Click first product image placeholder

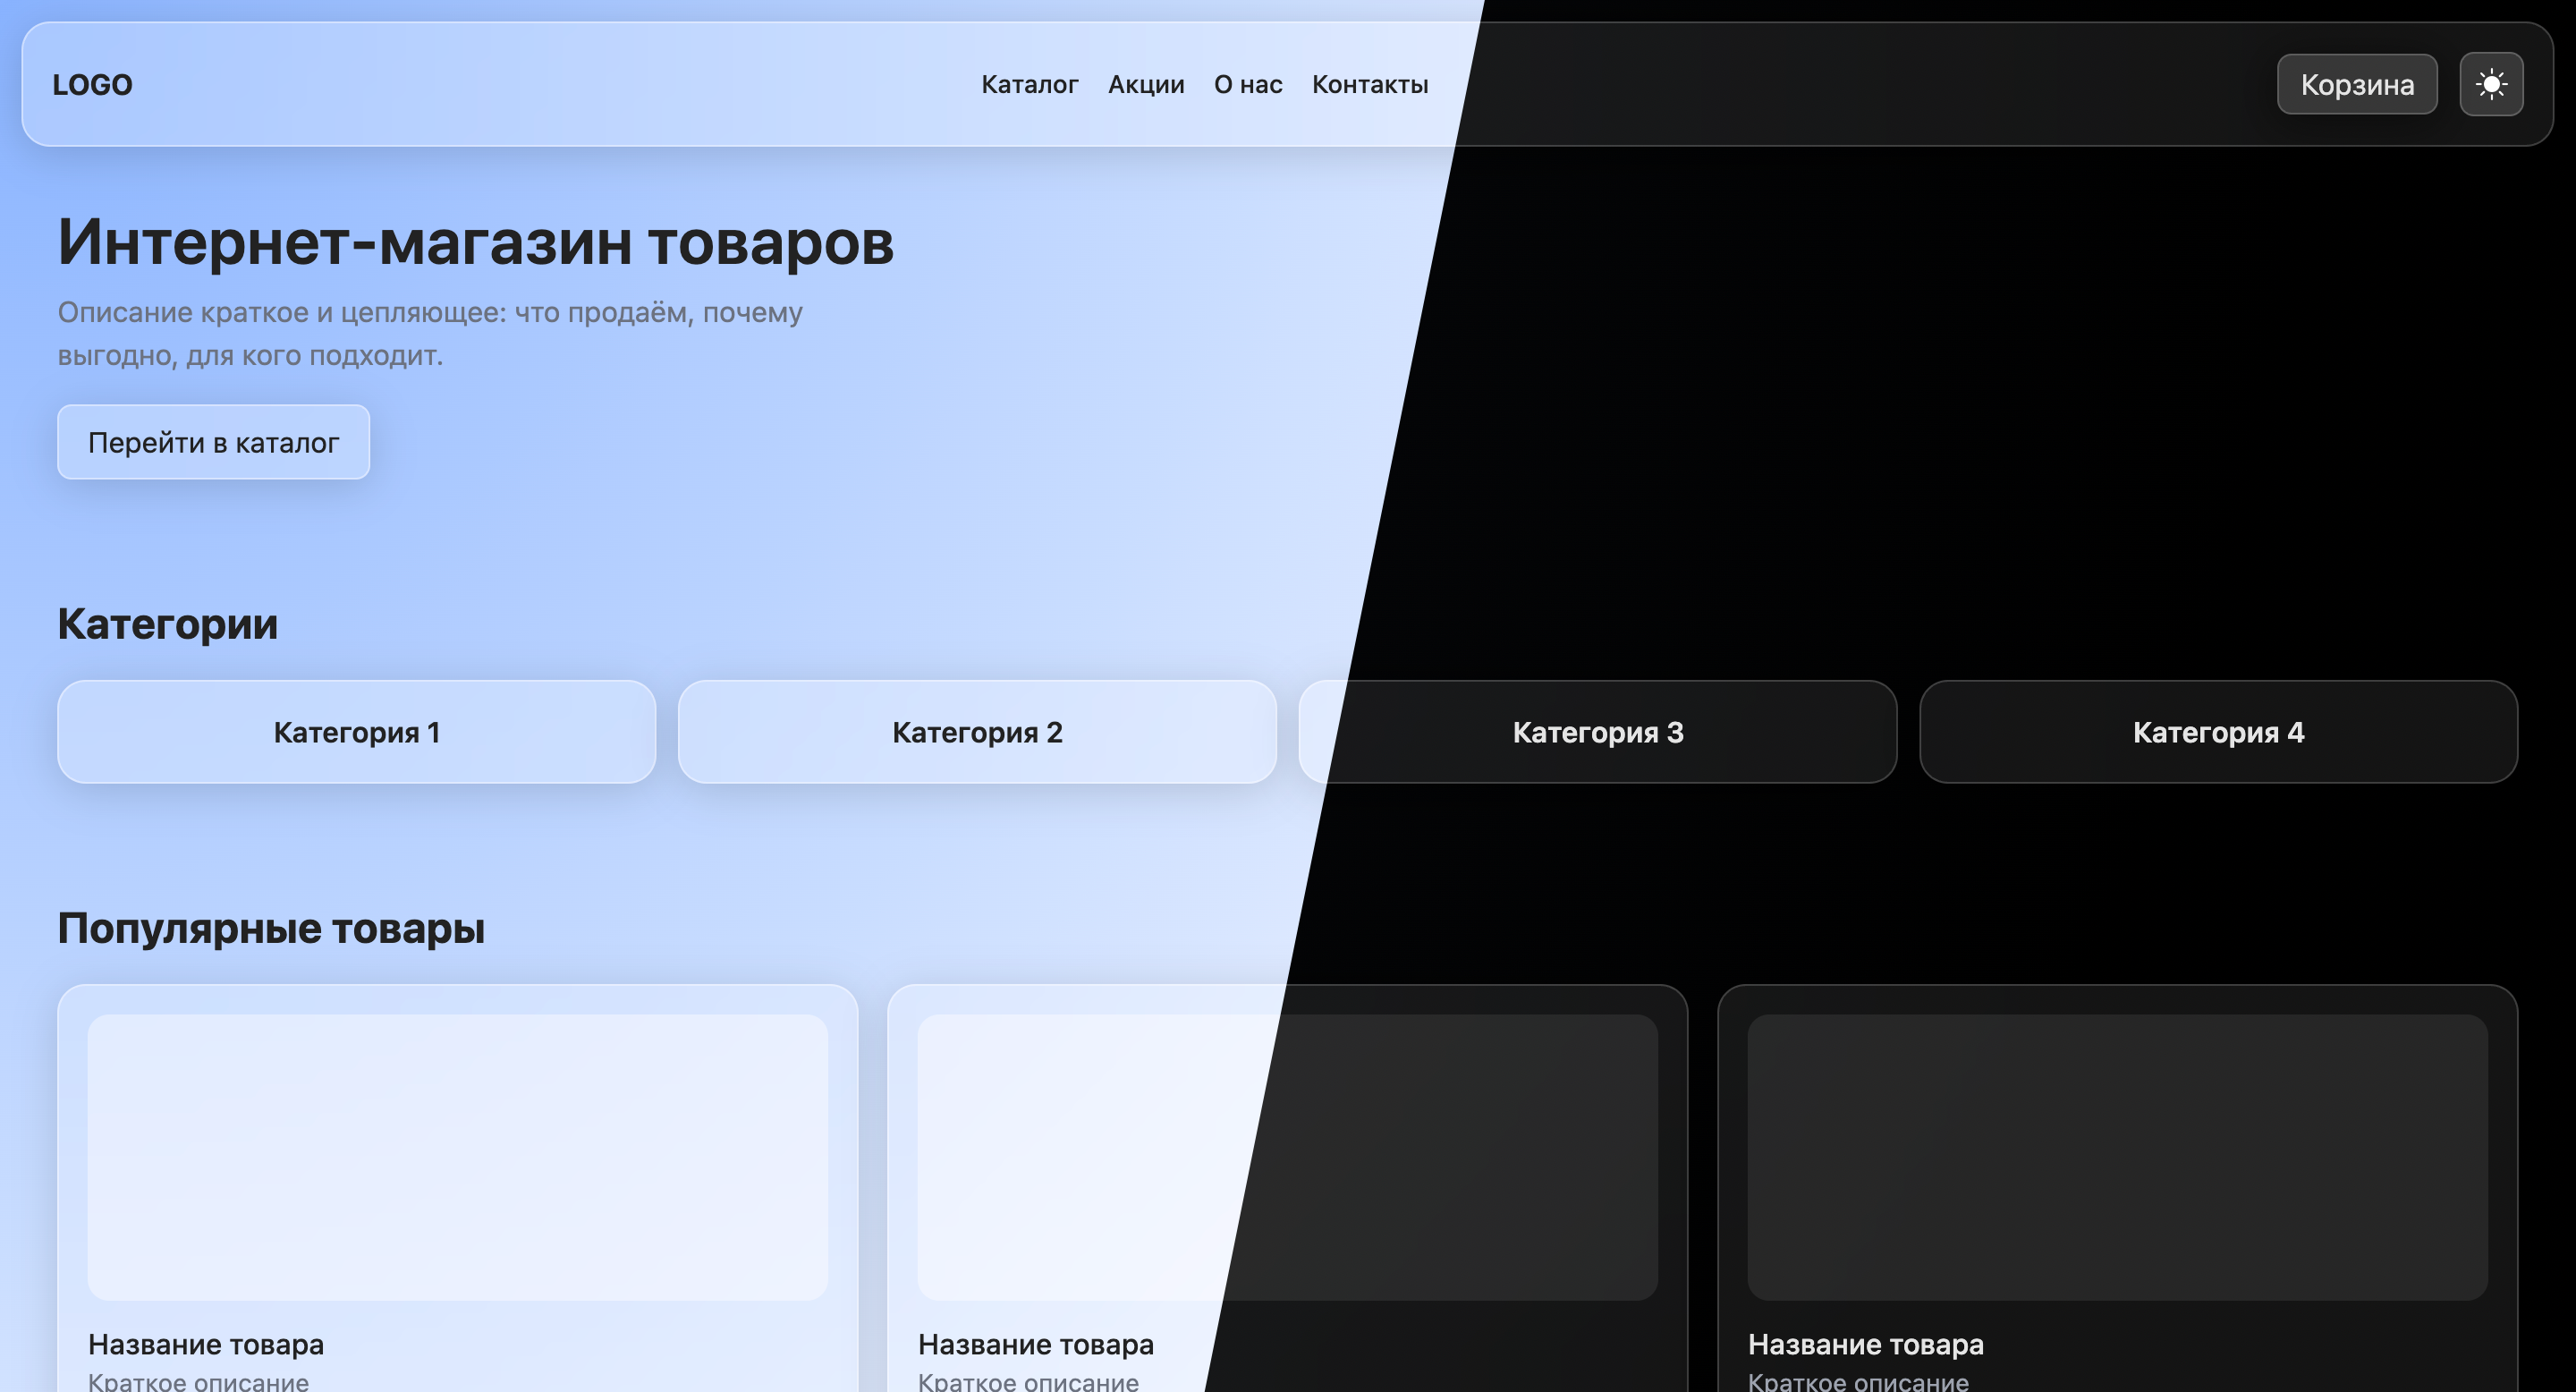pyautogui.click(x=457, y=1157)
